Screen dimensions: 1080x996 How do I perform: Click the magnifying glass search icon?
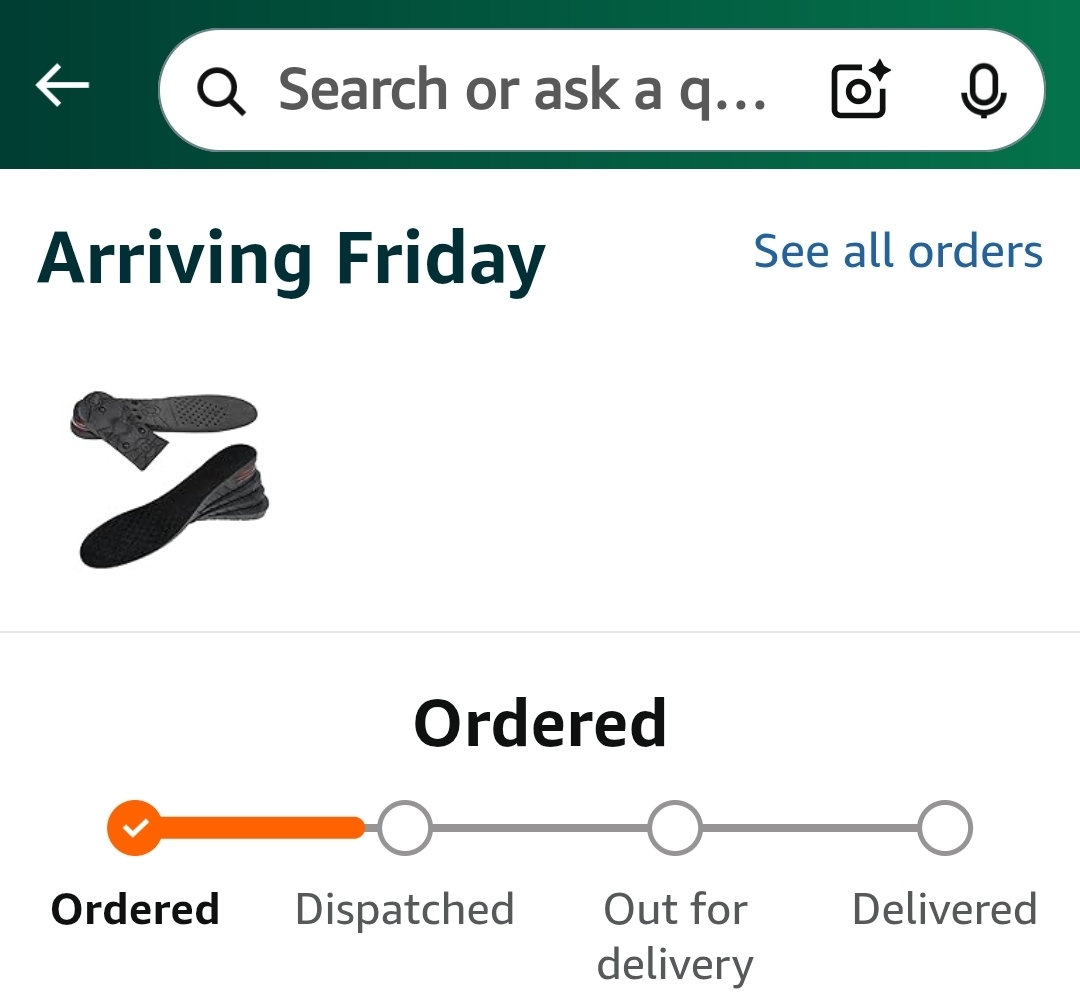pos(221,91)
